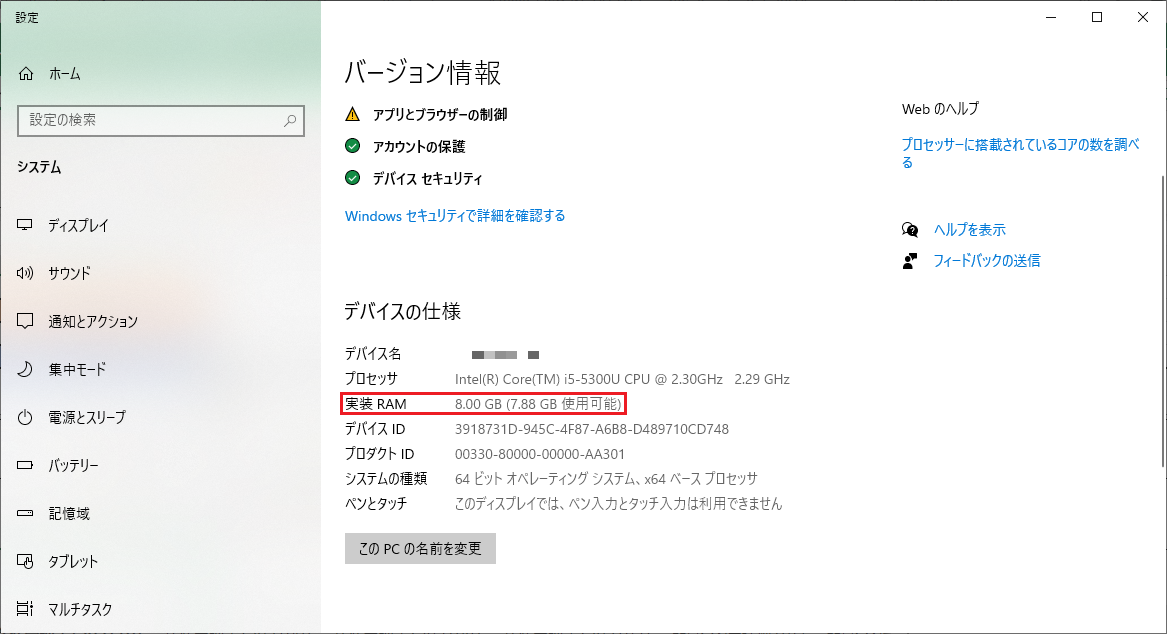The width and height of the screenshot is (1167, 634).
Task: Click the Tablet icon in the sidebar
Action: 26,562
